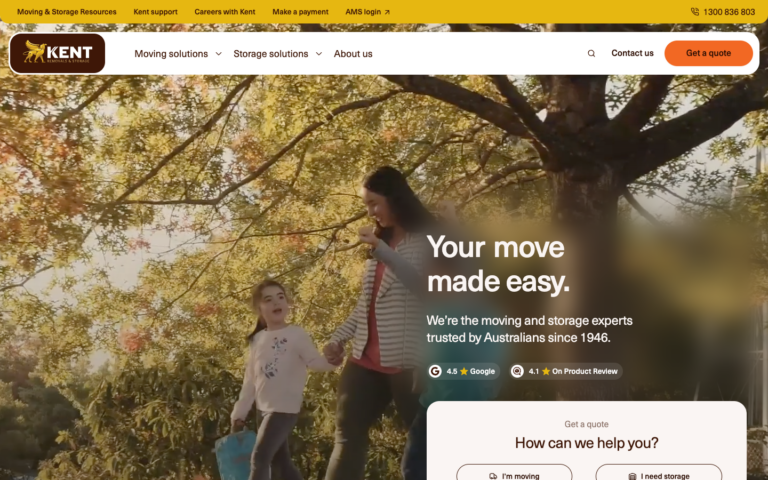Click the Kent Removals & Storage logo

(x=57, y=53)
